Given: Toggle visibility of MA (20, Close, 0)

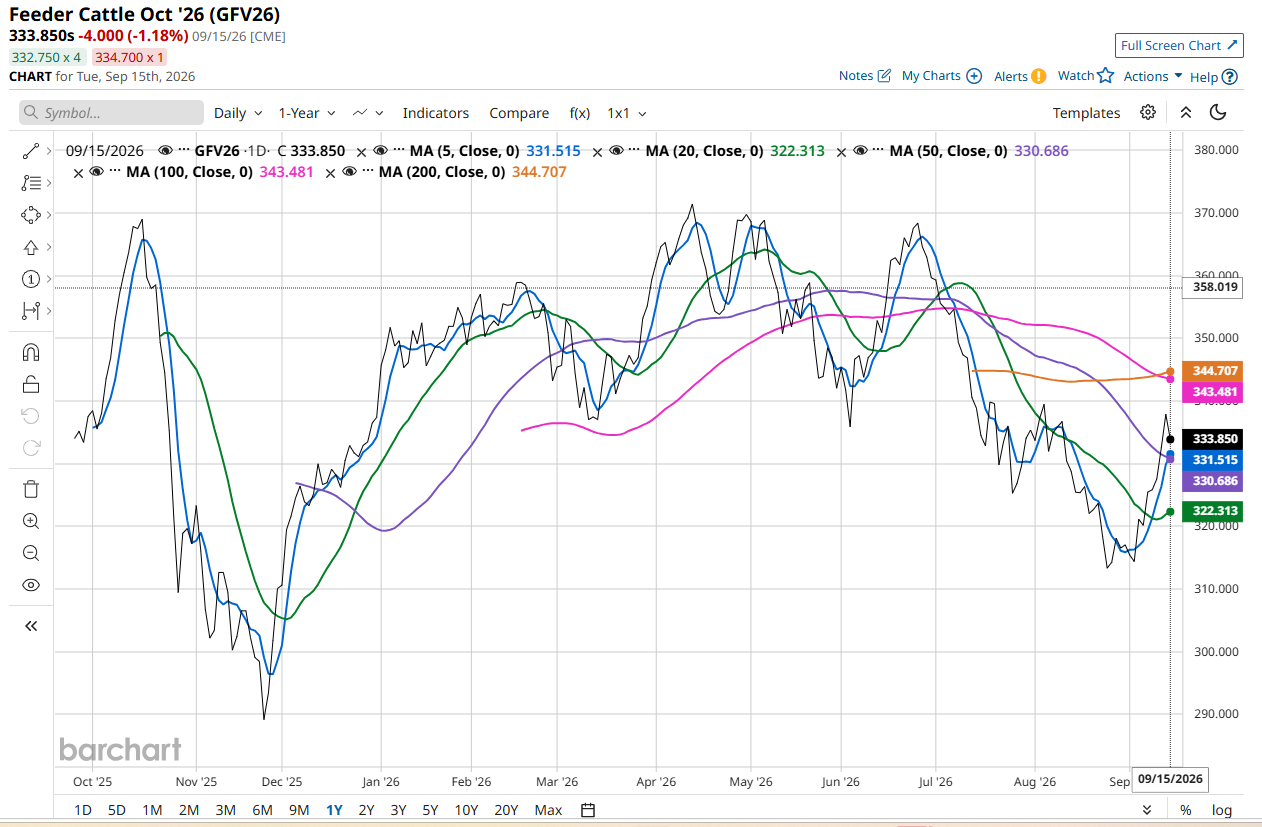Looking at the screenshot, I should (616, 151).
